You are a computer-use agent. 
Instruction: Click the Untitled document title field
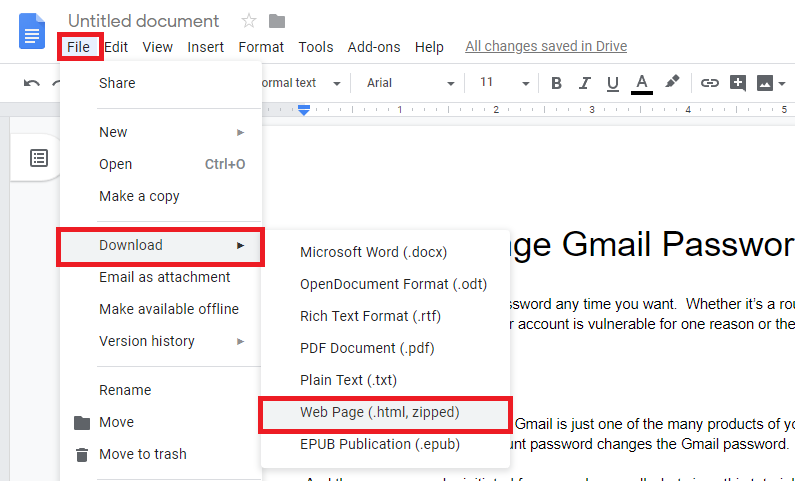144,21
